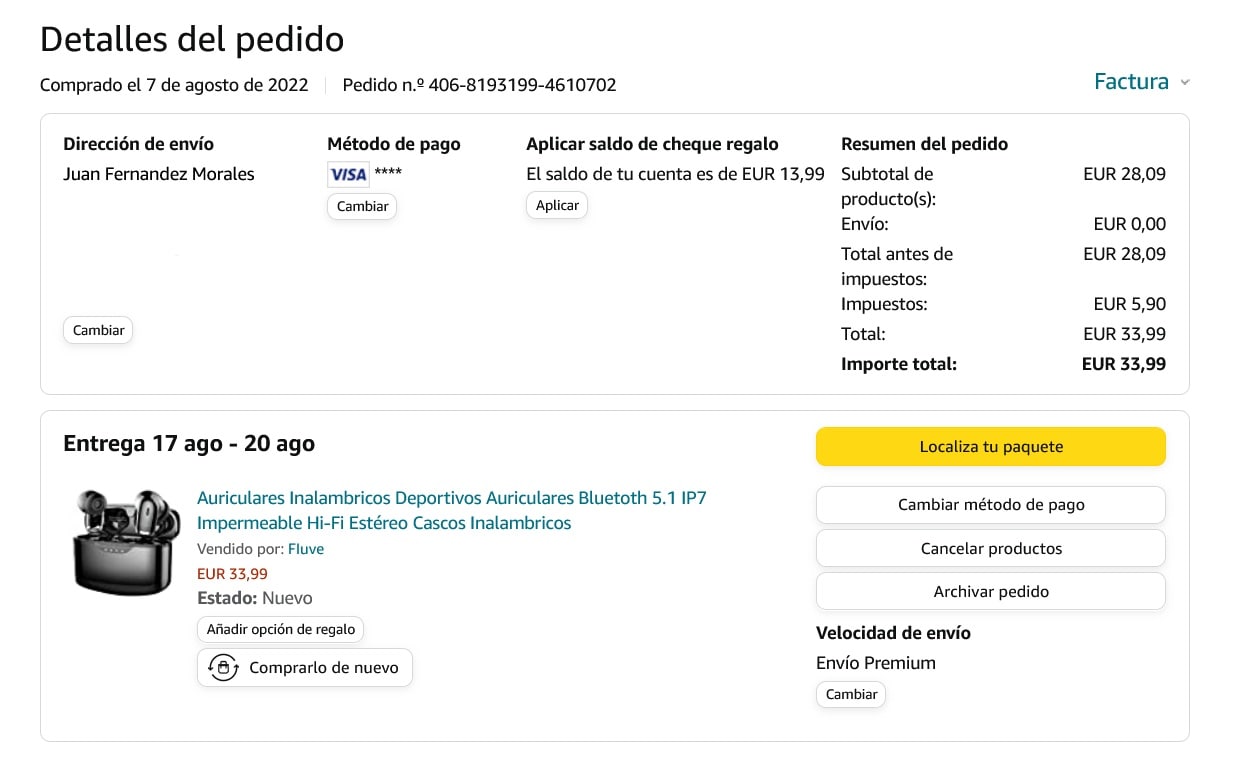Viewport: 1238px width, 766px height.
Task: Select Archivar pedido
Action: click(x=990, y=591)
